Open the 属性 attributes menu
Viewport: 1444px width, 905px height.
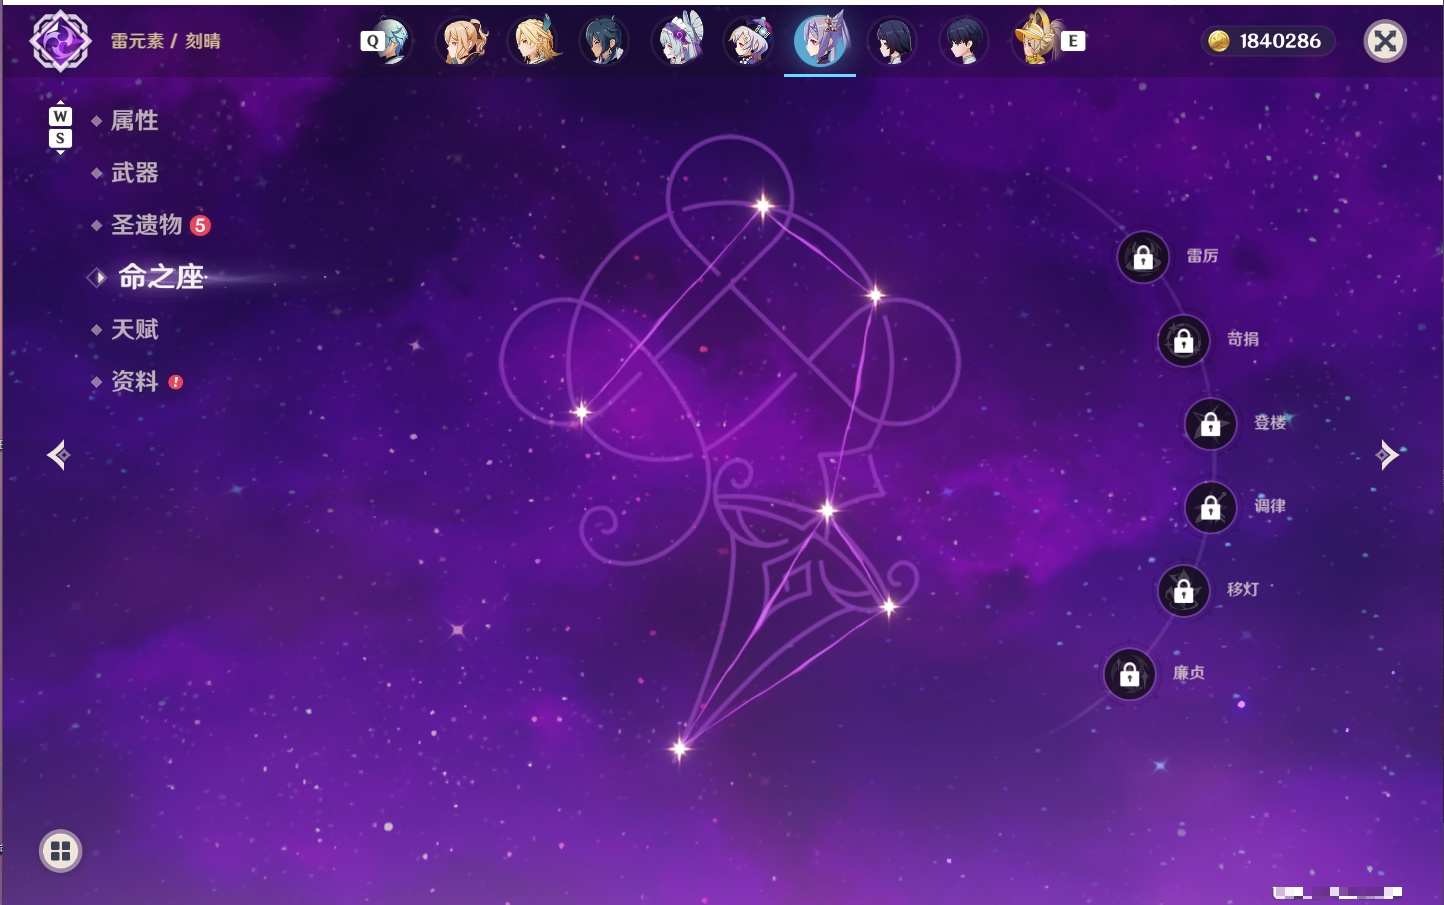[x=134, y=121]
